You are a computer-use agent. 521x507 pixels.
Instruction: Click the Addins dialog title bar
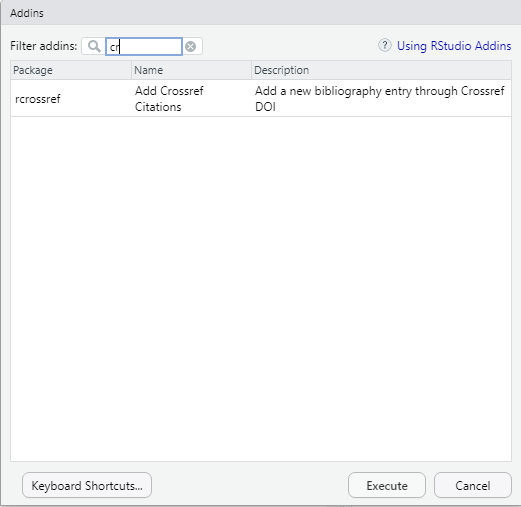point(260,13)
